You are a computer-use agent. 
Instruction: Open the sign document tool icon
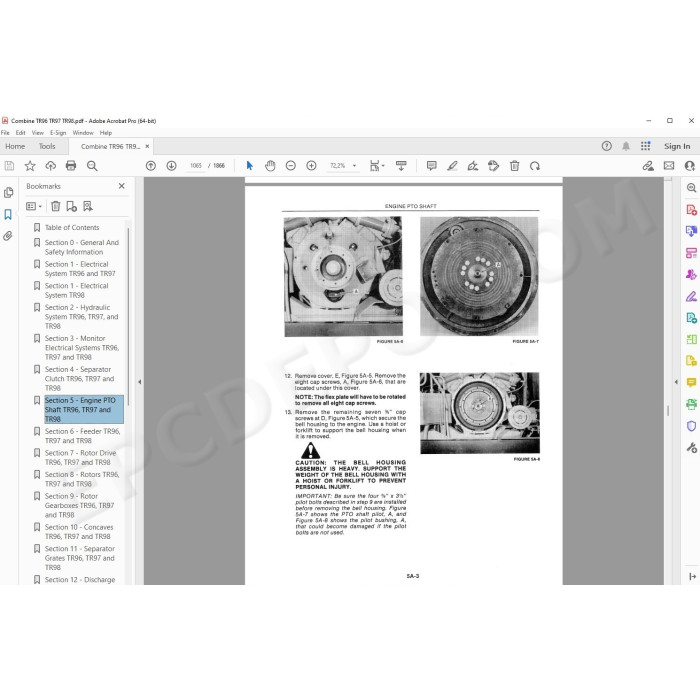click(x=473, y=166)
